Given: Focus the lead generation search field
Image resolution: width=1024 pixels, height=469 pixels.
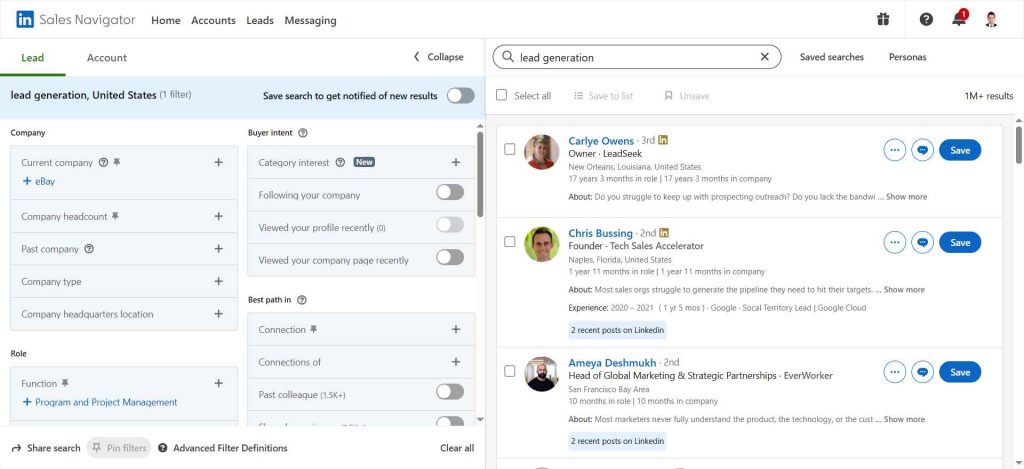Looking at the screenshot, I should point(637,57).
